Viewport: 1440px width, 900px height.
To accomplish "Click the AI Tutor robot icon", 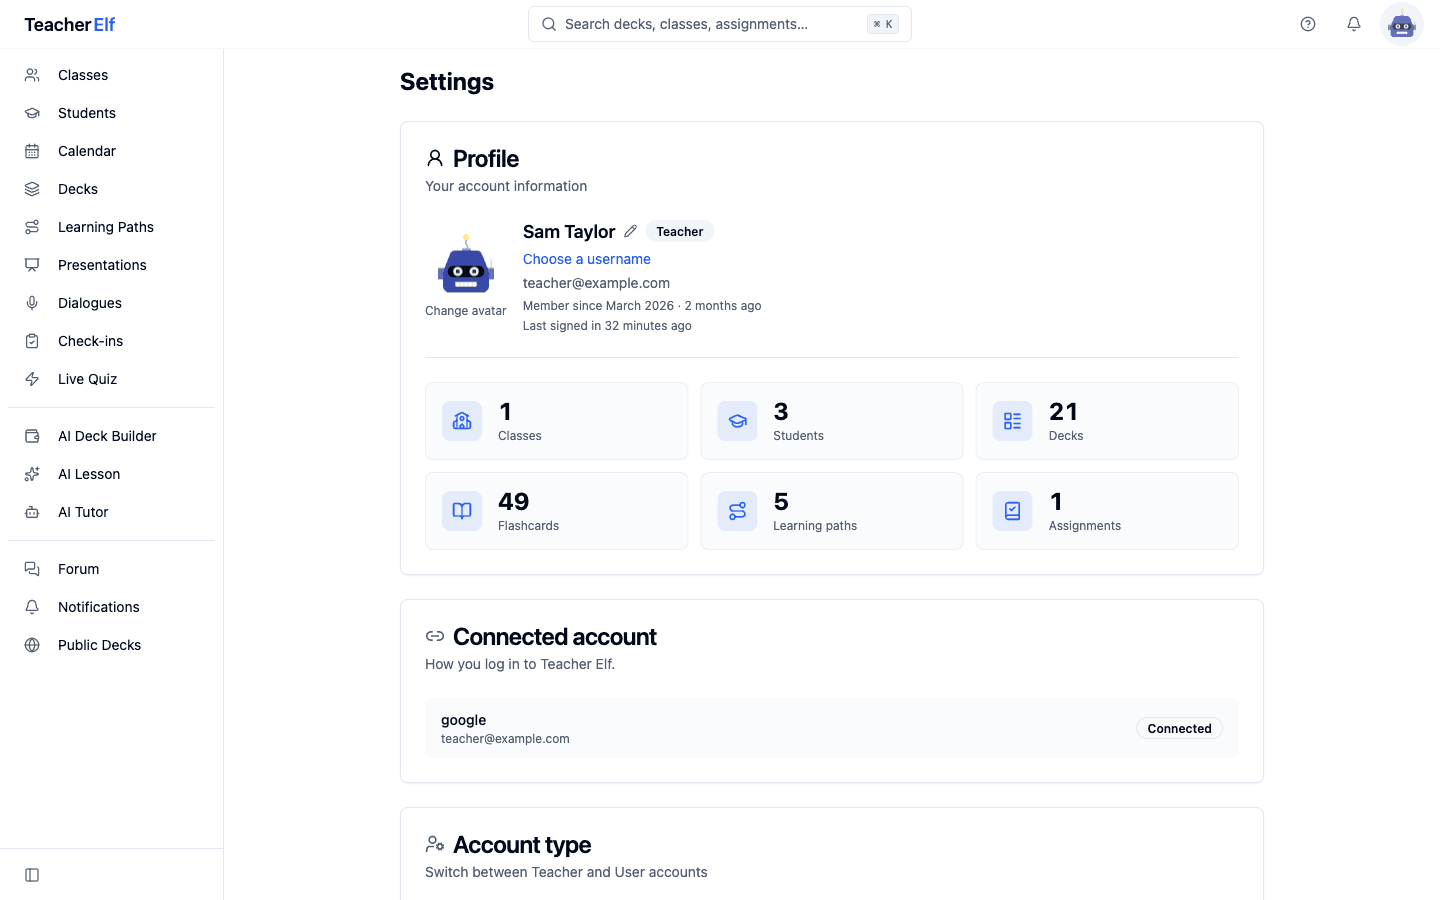I will 32,512.
